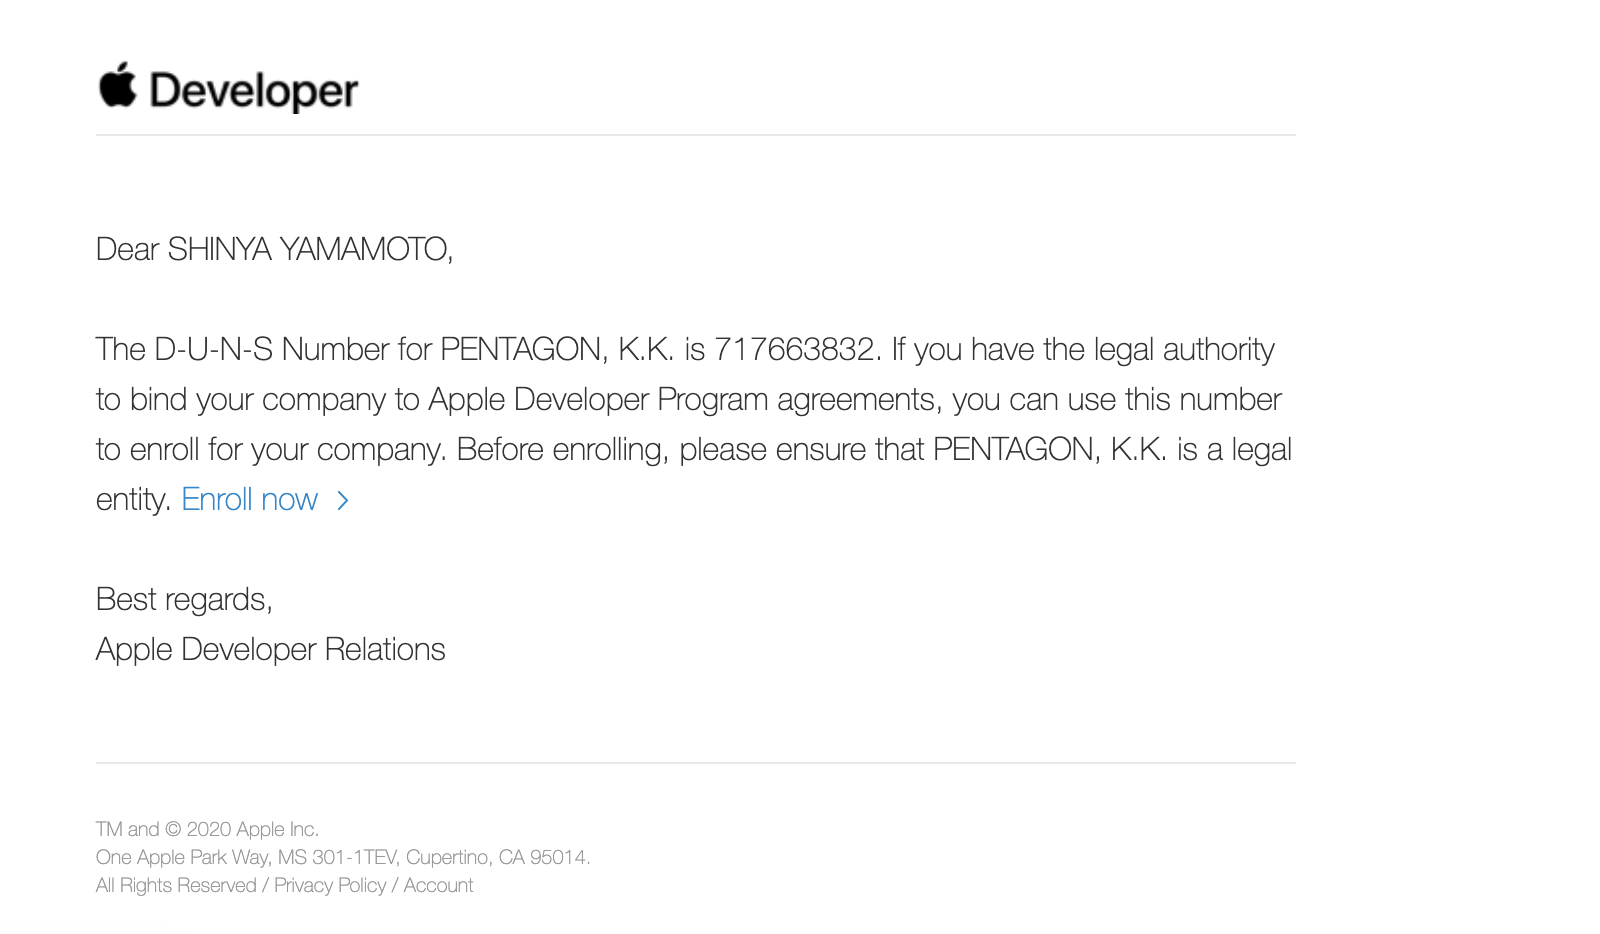Screen dimensions: 1600x934
Task: Click the Best regards closing line
Action: 184,599
